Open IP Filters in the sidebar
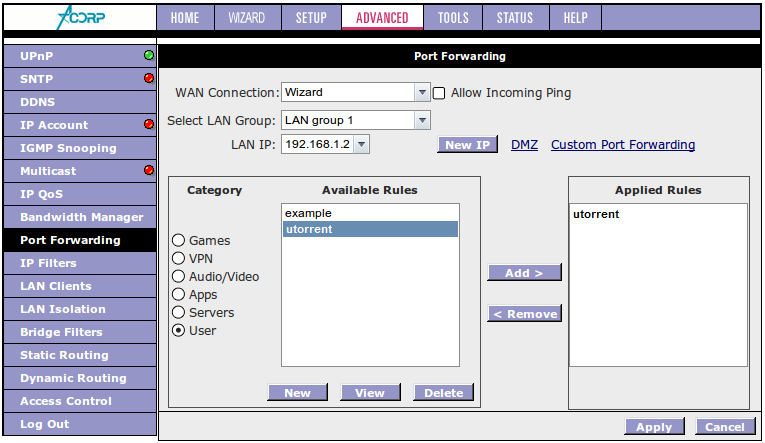 [80, 263]
